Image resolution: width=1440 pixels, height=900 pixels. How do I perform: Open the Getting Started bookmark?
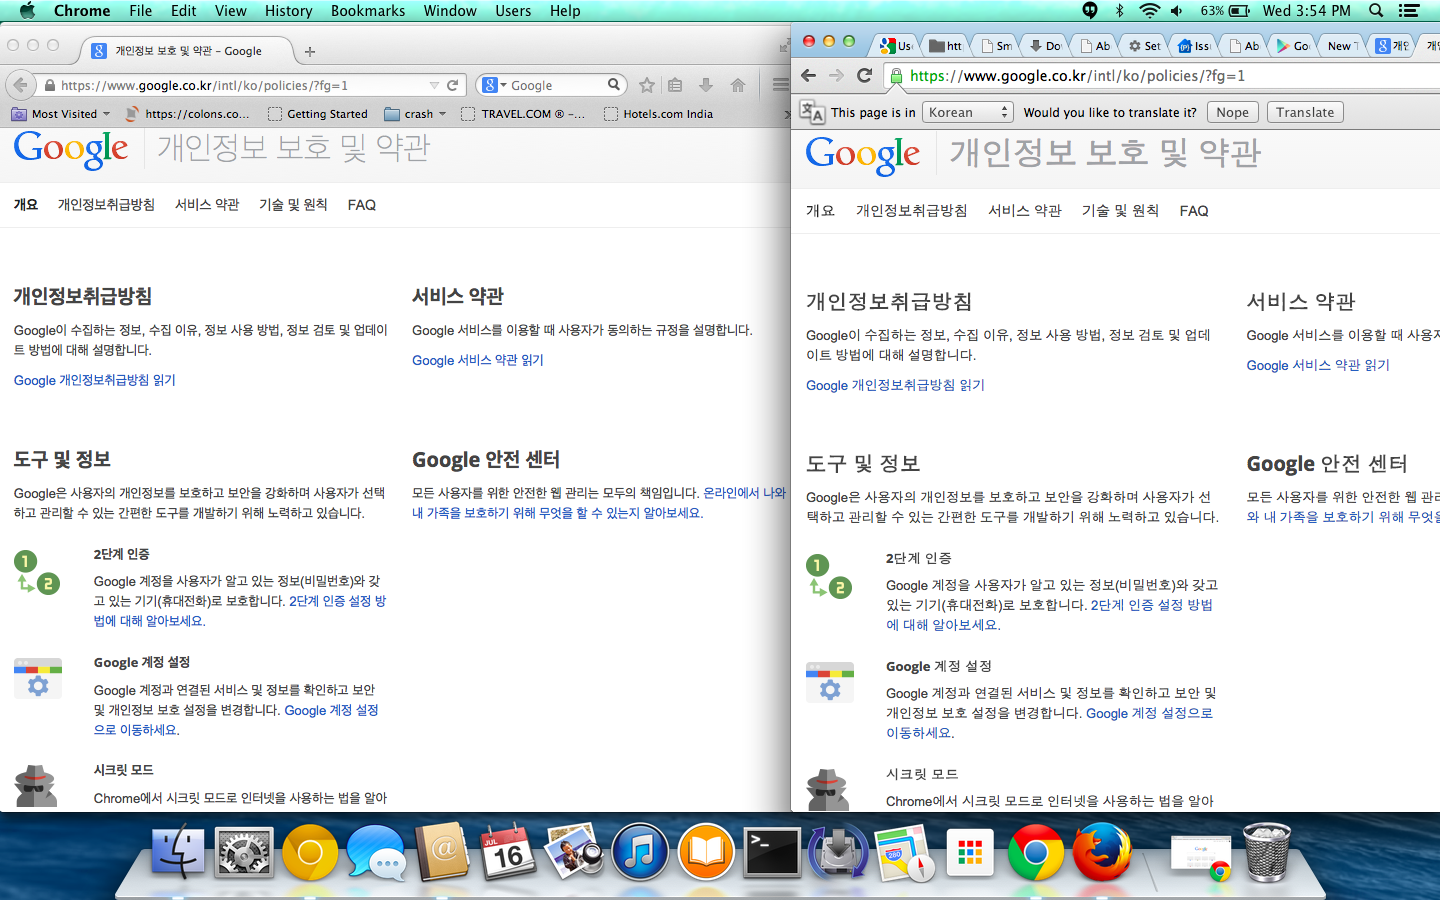(318, 114)
